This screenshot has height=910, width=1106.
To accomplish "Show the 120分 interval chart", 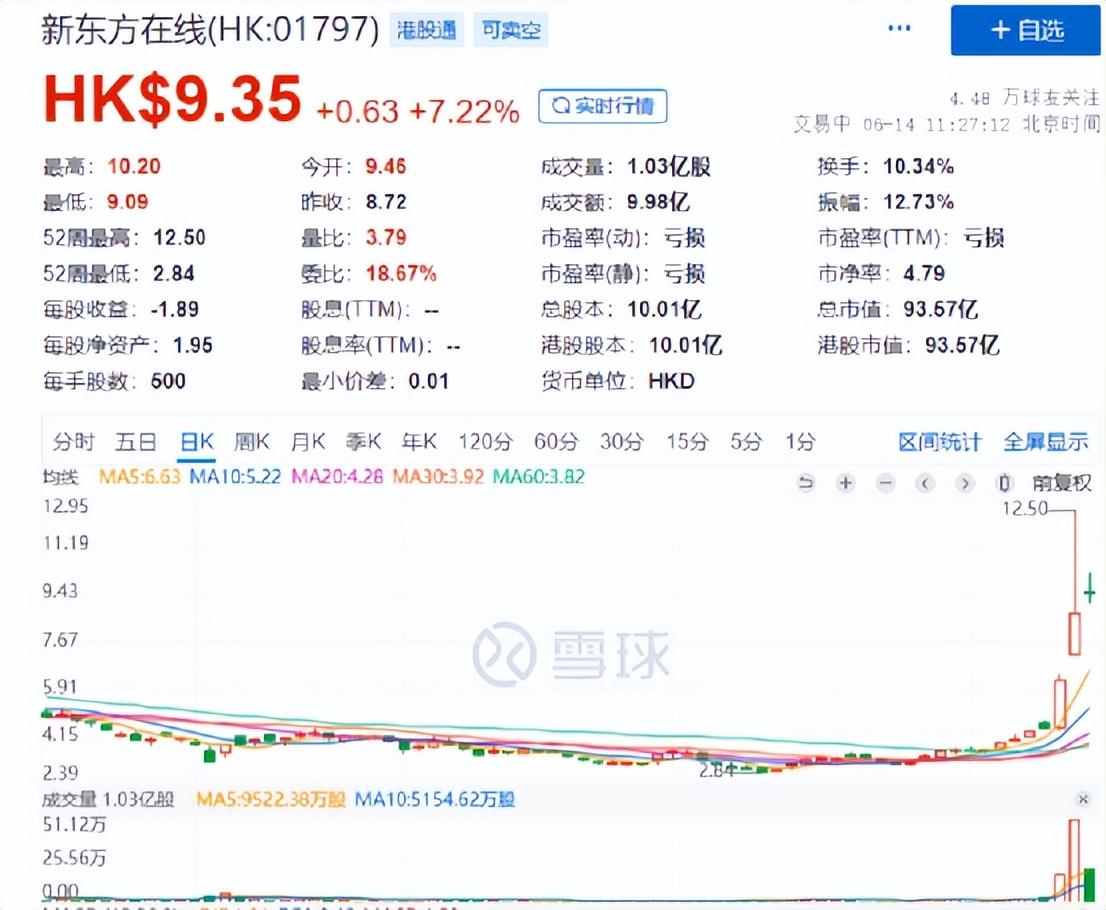I will (485, 442).
